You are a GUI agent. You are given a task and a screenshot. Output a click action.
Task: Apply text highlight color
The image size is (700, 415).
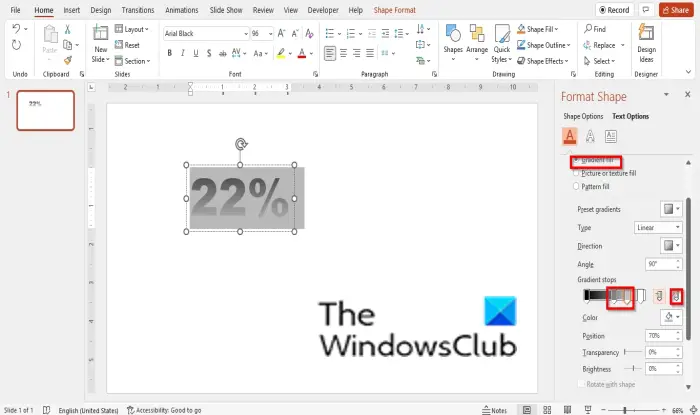tap(280, 54)
